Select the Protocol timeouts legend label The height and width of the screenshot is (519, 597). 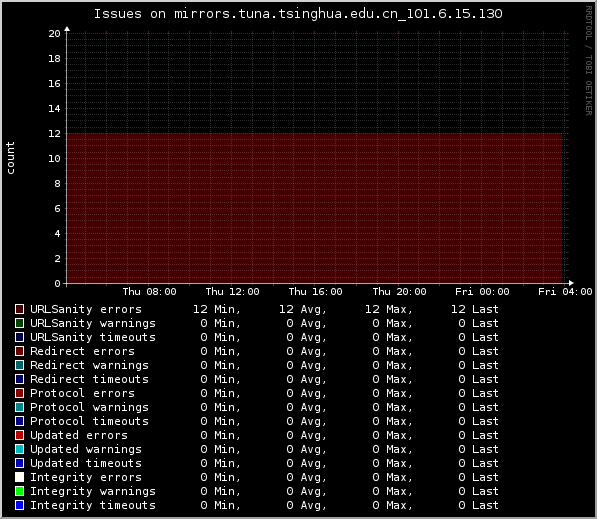(x=89, y=421)
